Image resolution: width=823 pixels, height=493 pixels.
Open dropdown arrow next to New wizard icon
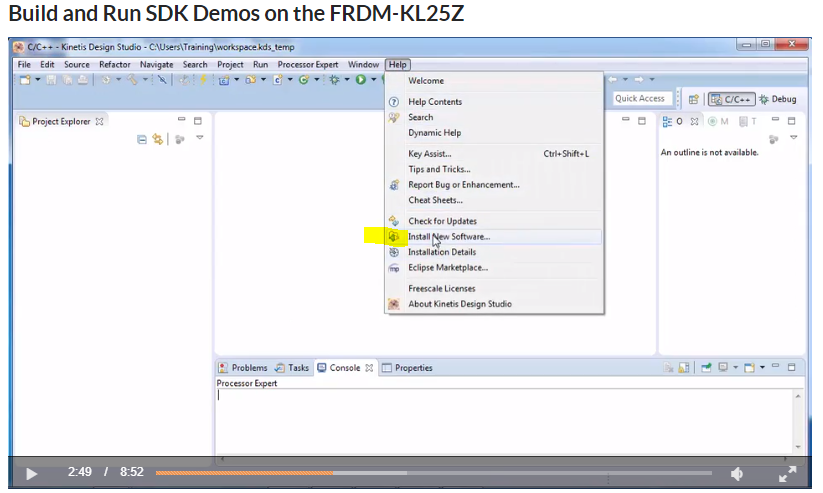click(x=37, y=80)
